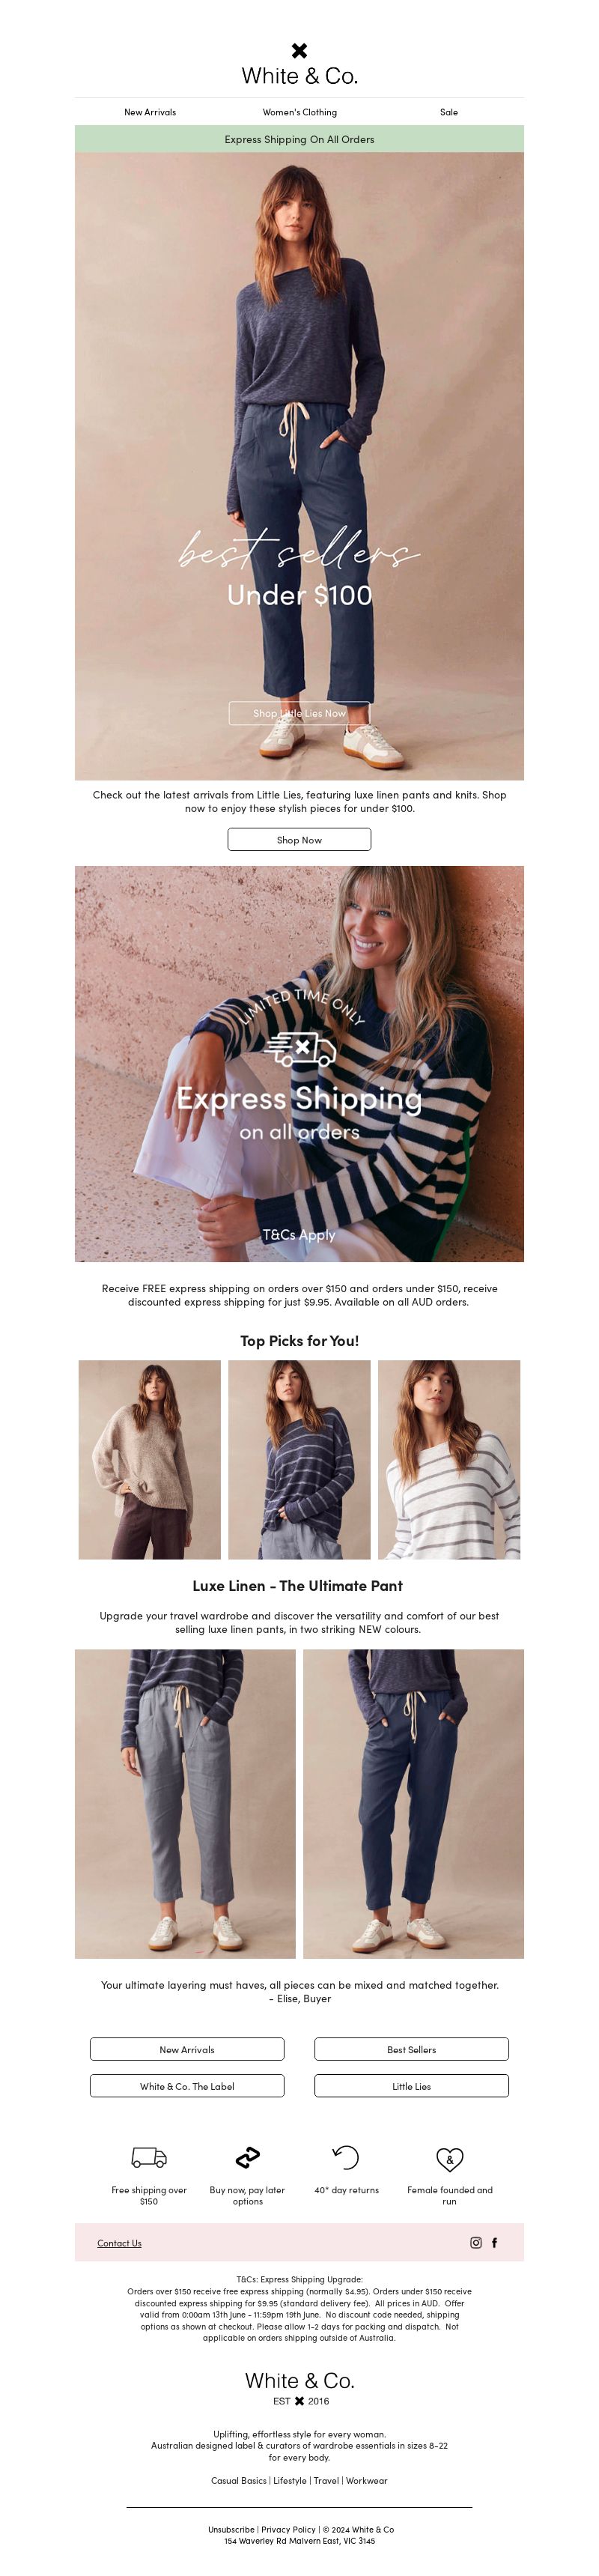This screenshot has height=2576, width=599.
Task: Go to Women's Clothing navigation item
Action: pyautogui.click(x=300, y=112)
